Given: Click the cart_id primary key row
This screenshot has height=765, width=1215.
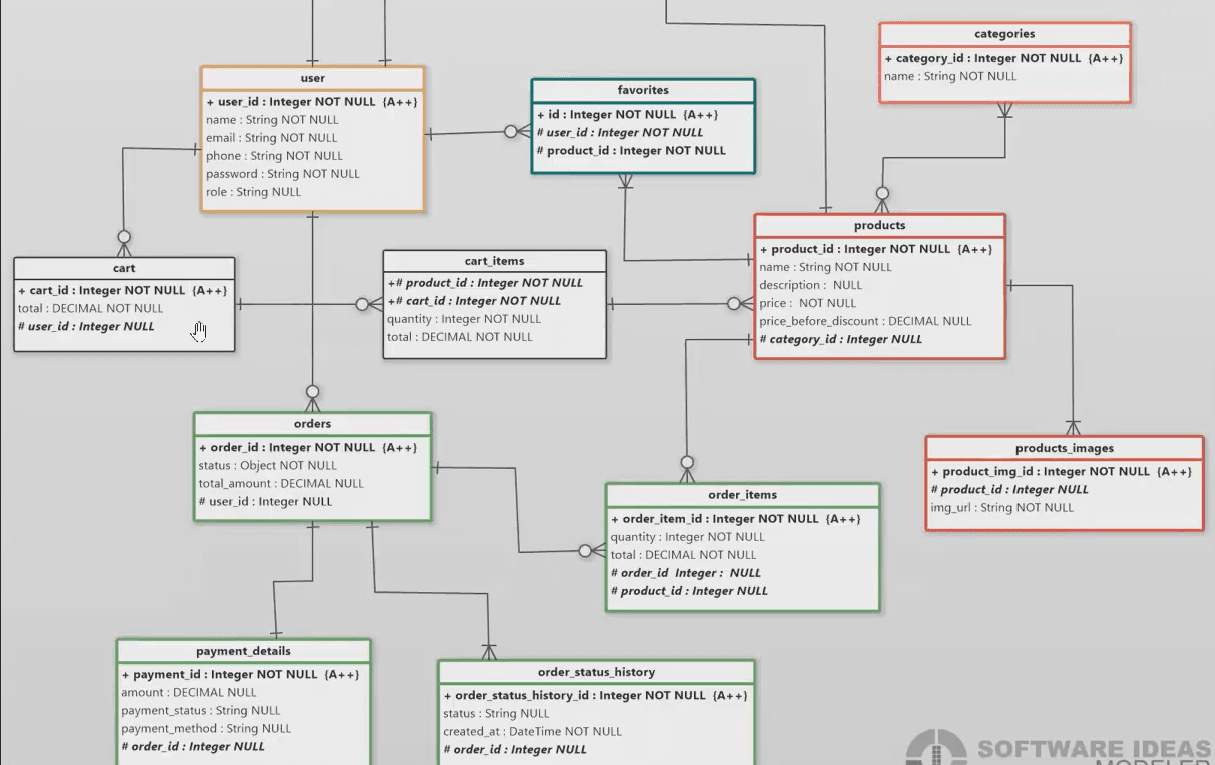Looking at the screenshot, I should click(122, 291).
